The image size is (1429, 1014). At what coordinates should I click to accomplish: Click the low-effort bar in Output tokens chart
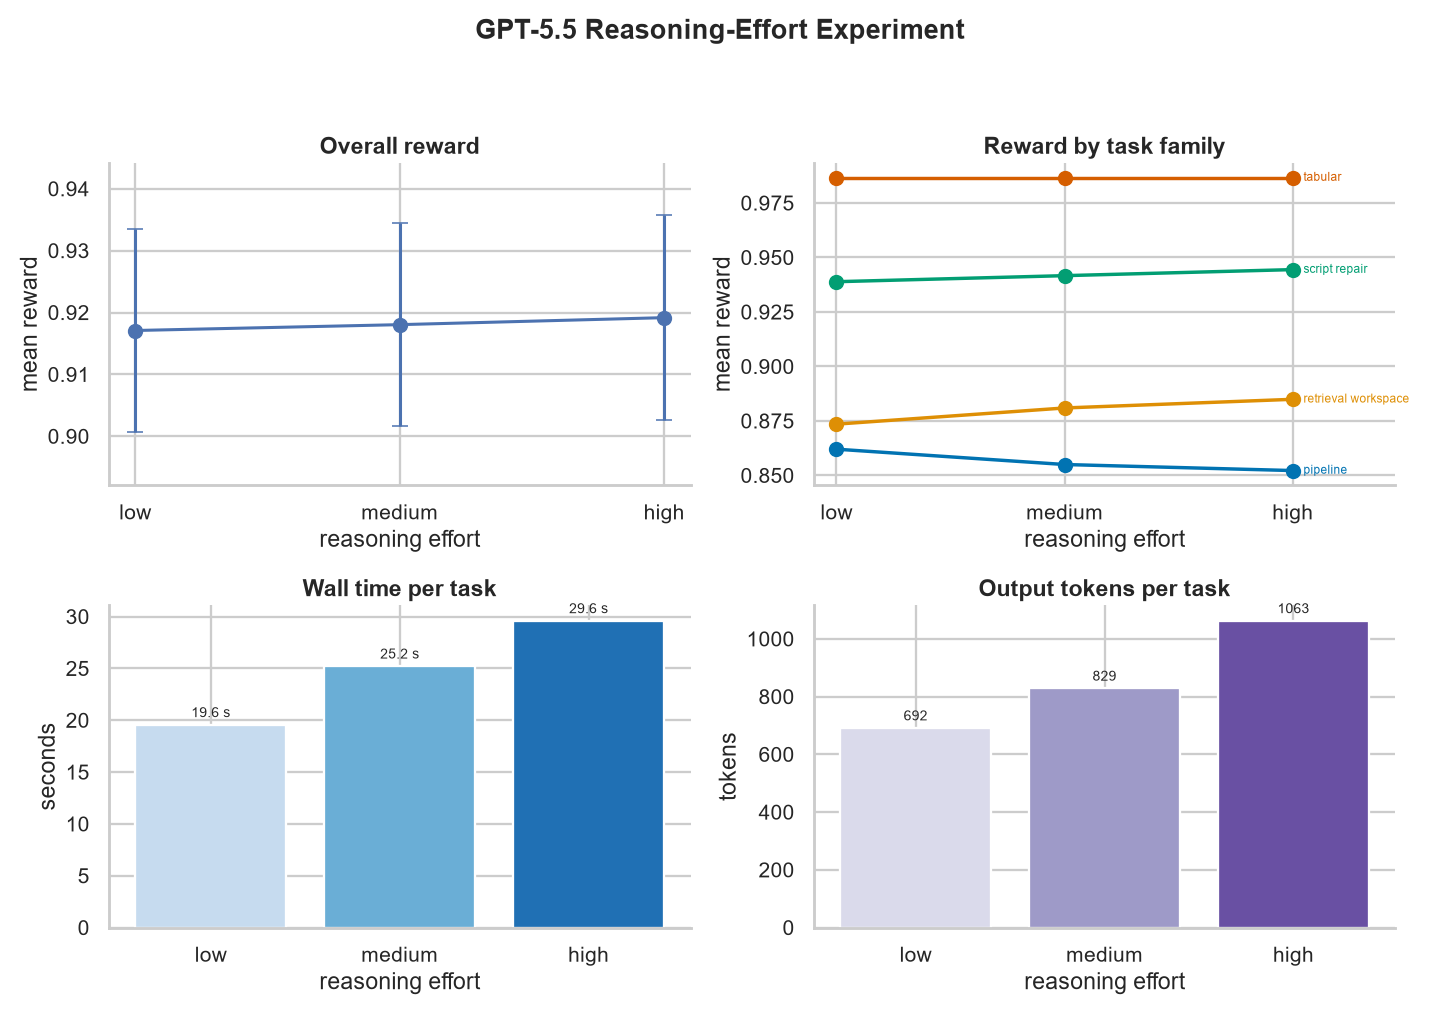coord(916,828)
